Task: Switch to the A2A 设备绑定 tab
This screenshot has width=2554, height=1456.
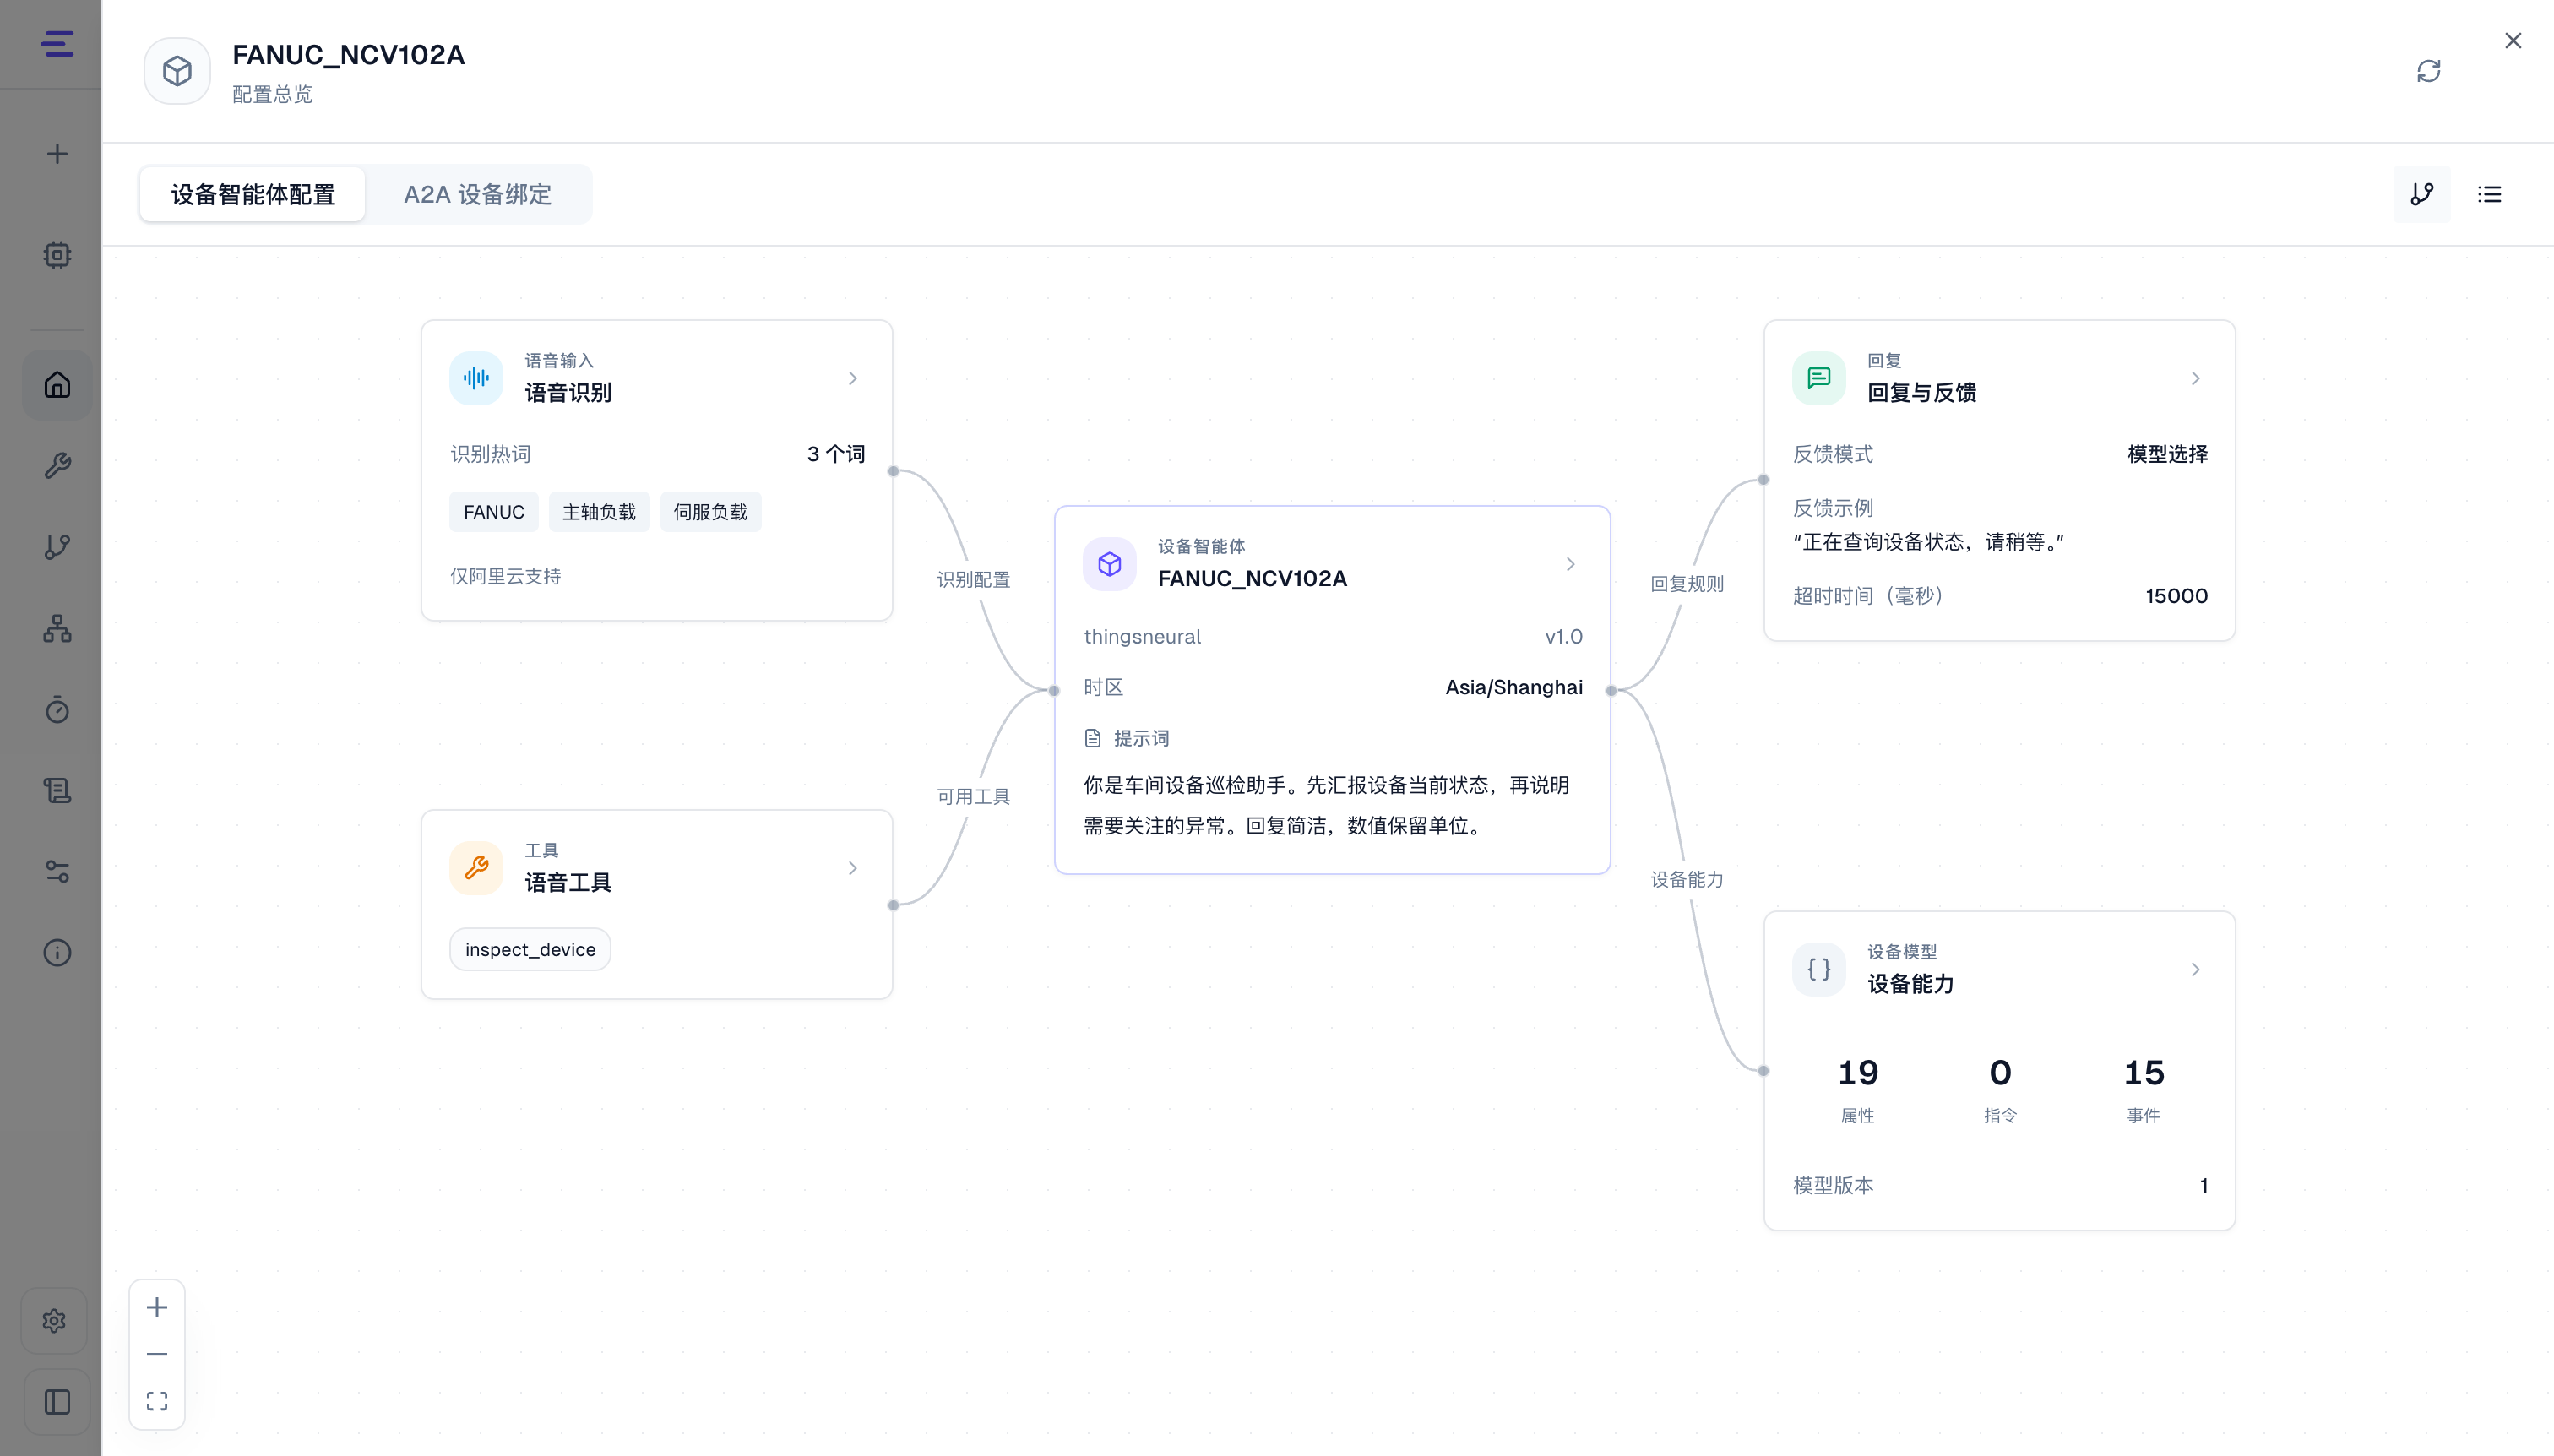Action: pyautogui.click(x=478, y=194)
